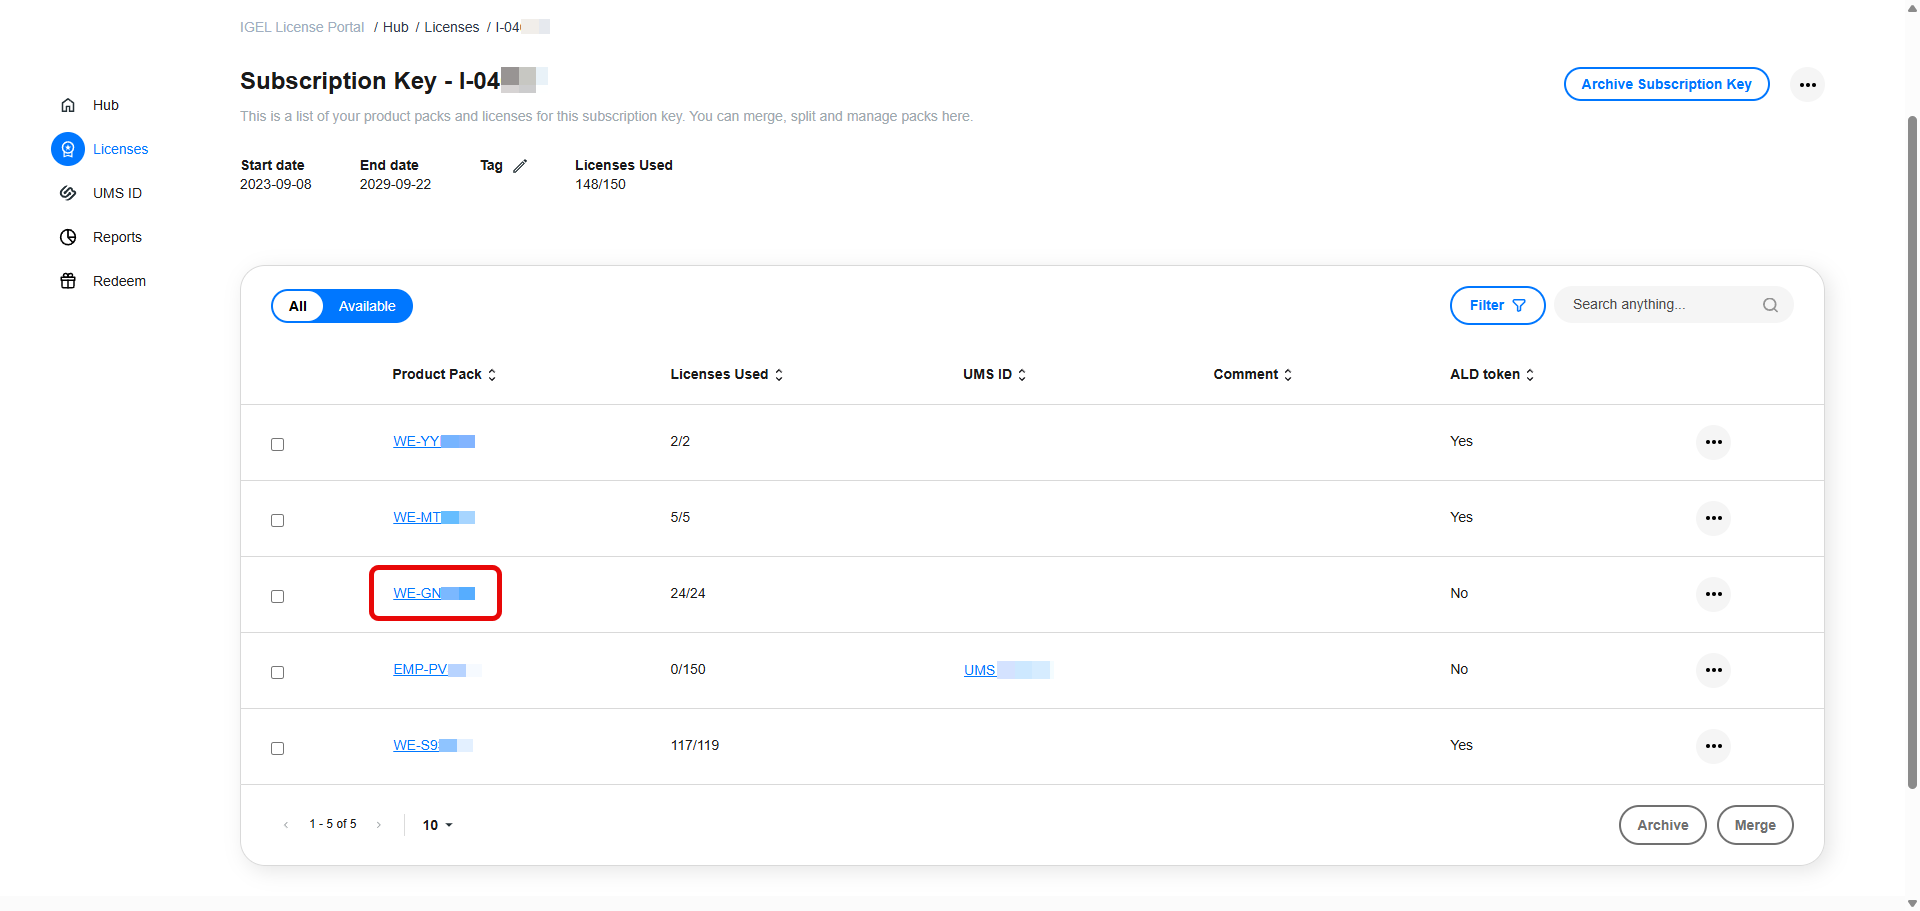Edit the Tag with pencil icon
Viewport: 1920px width, 911px height.
tap(520, 166)
